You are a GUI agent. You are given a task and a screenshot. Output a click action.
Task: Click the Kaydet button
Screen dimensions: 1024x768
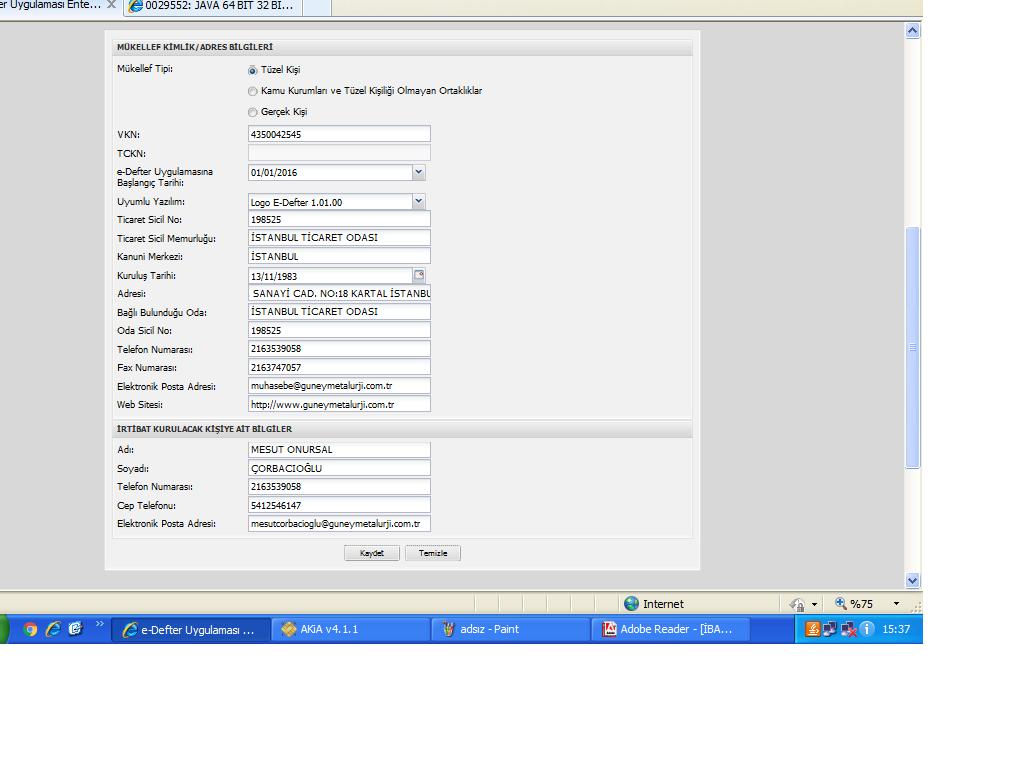click(372, 553)
